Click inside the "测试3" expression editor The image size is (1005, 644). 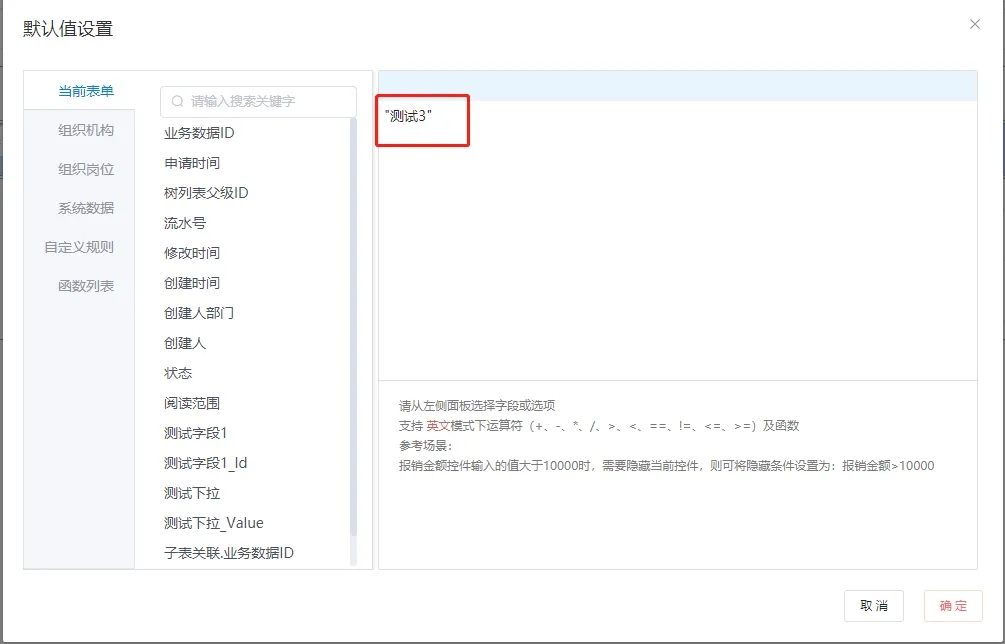676,240
